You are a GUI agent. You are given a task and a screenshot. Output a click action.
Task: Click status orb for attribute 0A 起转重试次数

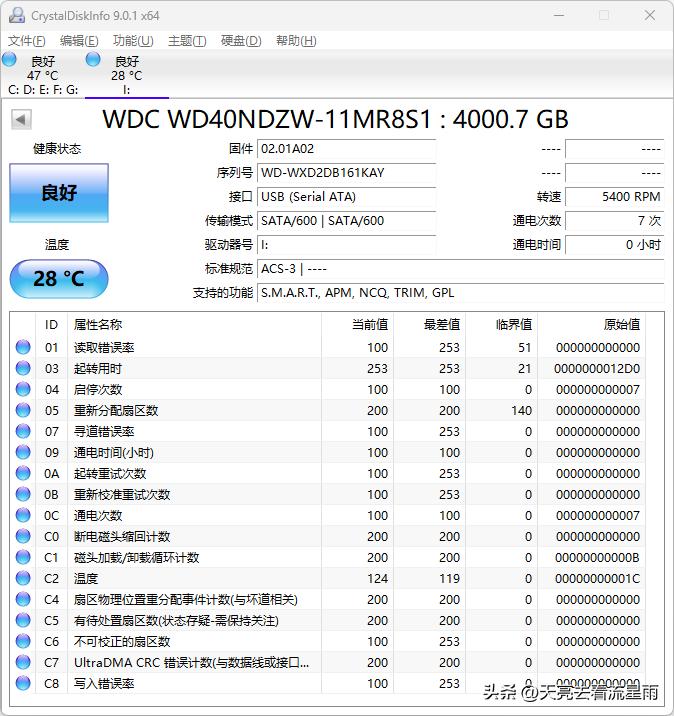(x=23, y=473)
